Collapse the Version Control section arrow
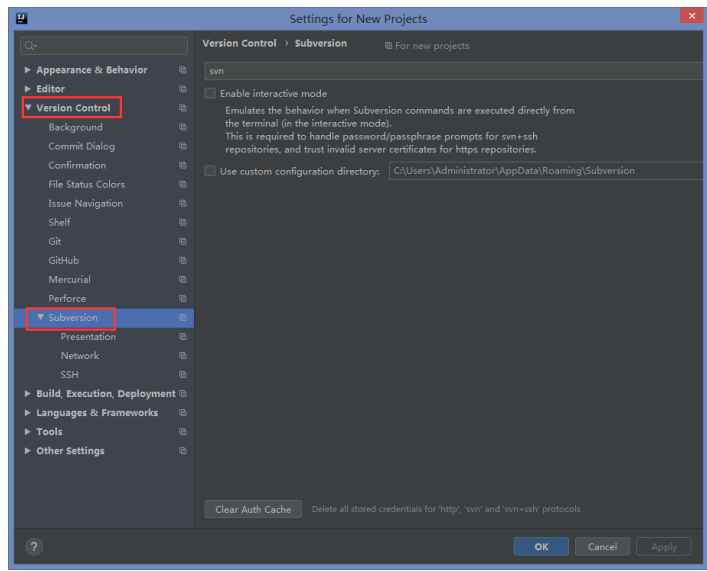Screen dimensions: 707x571 pos(28,107)
